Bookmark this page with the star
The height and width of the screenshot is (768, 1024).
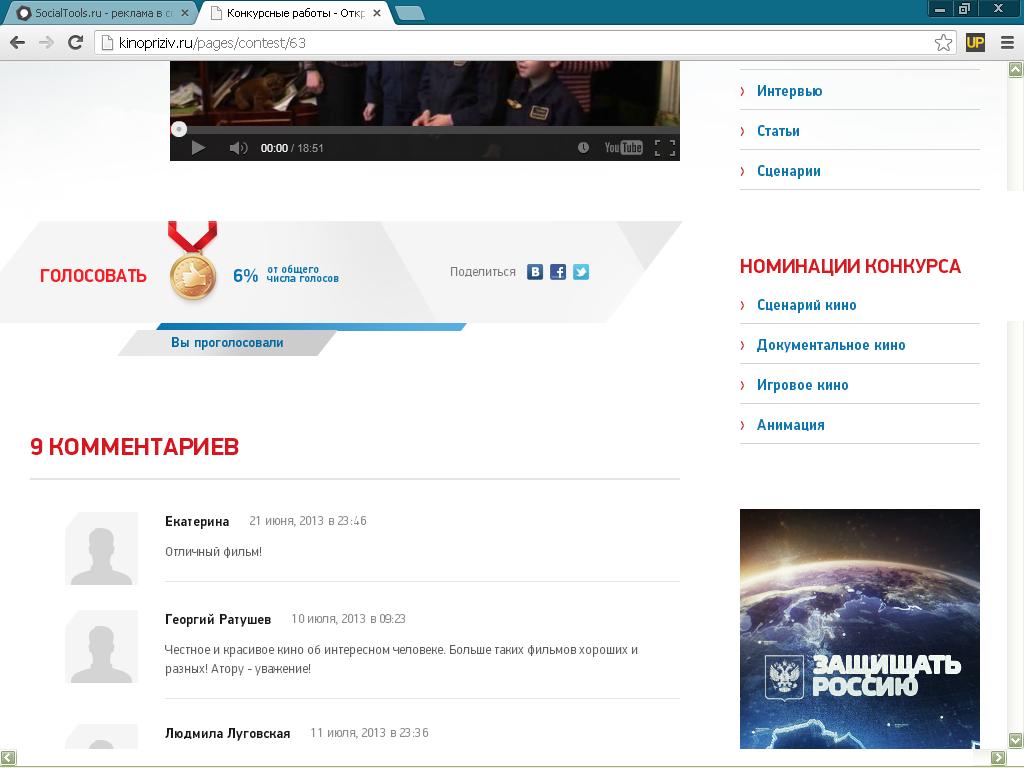943,43
